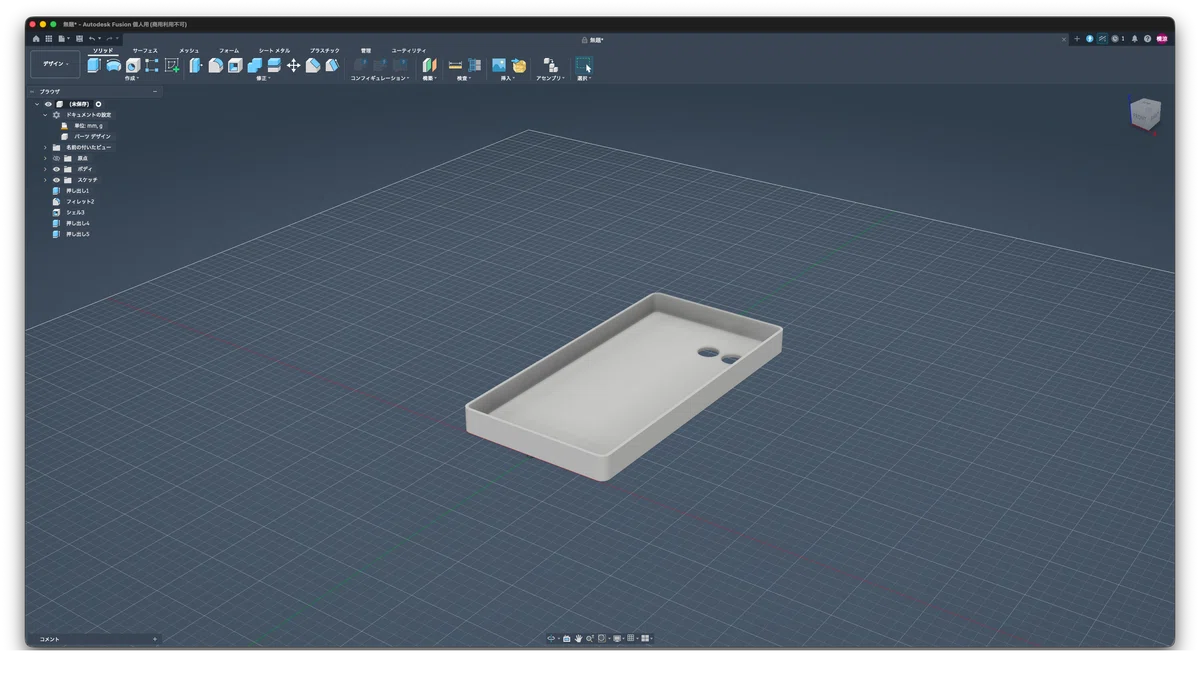Click the Select tool cursor icon
Screen dimensions: 1200x680
(584, 65)
